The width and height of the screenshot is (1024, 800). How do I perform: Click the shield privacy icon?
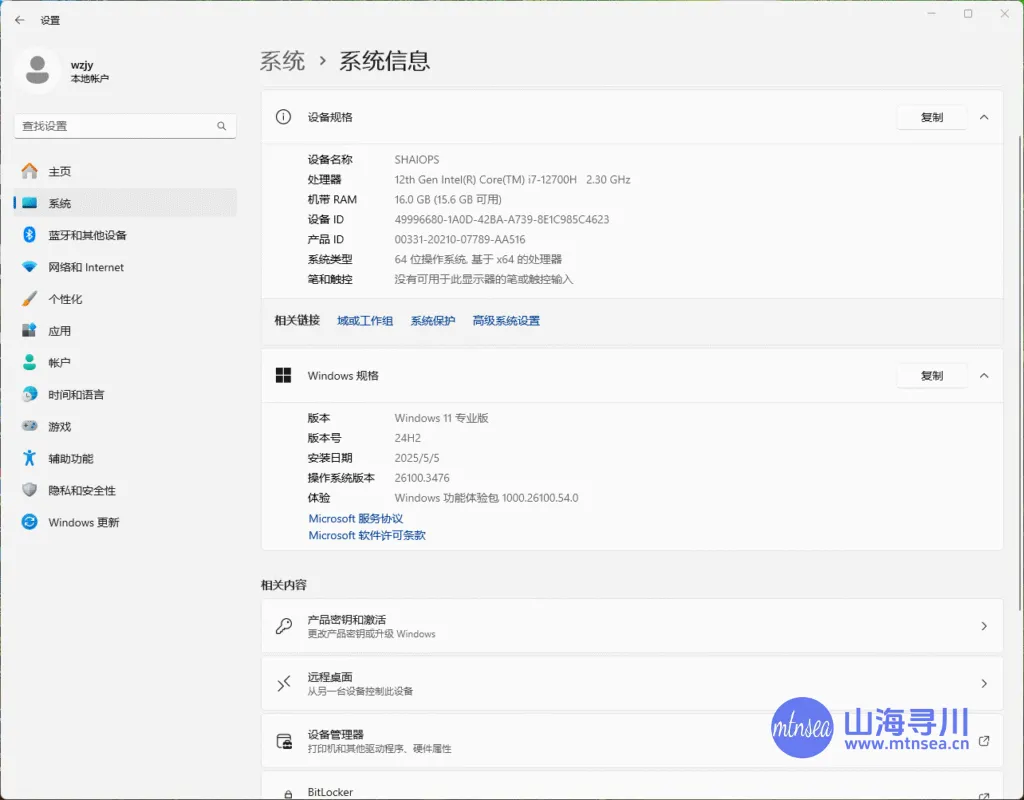click(29, 490)
